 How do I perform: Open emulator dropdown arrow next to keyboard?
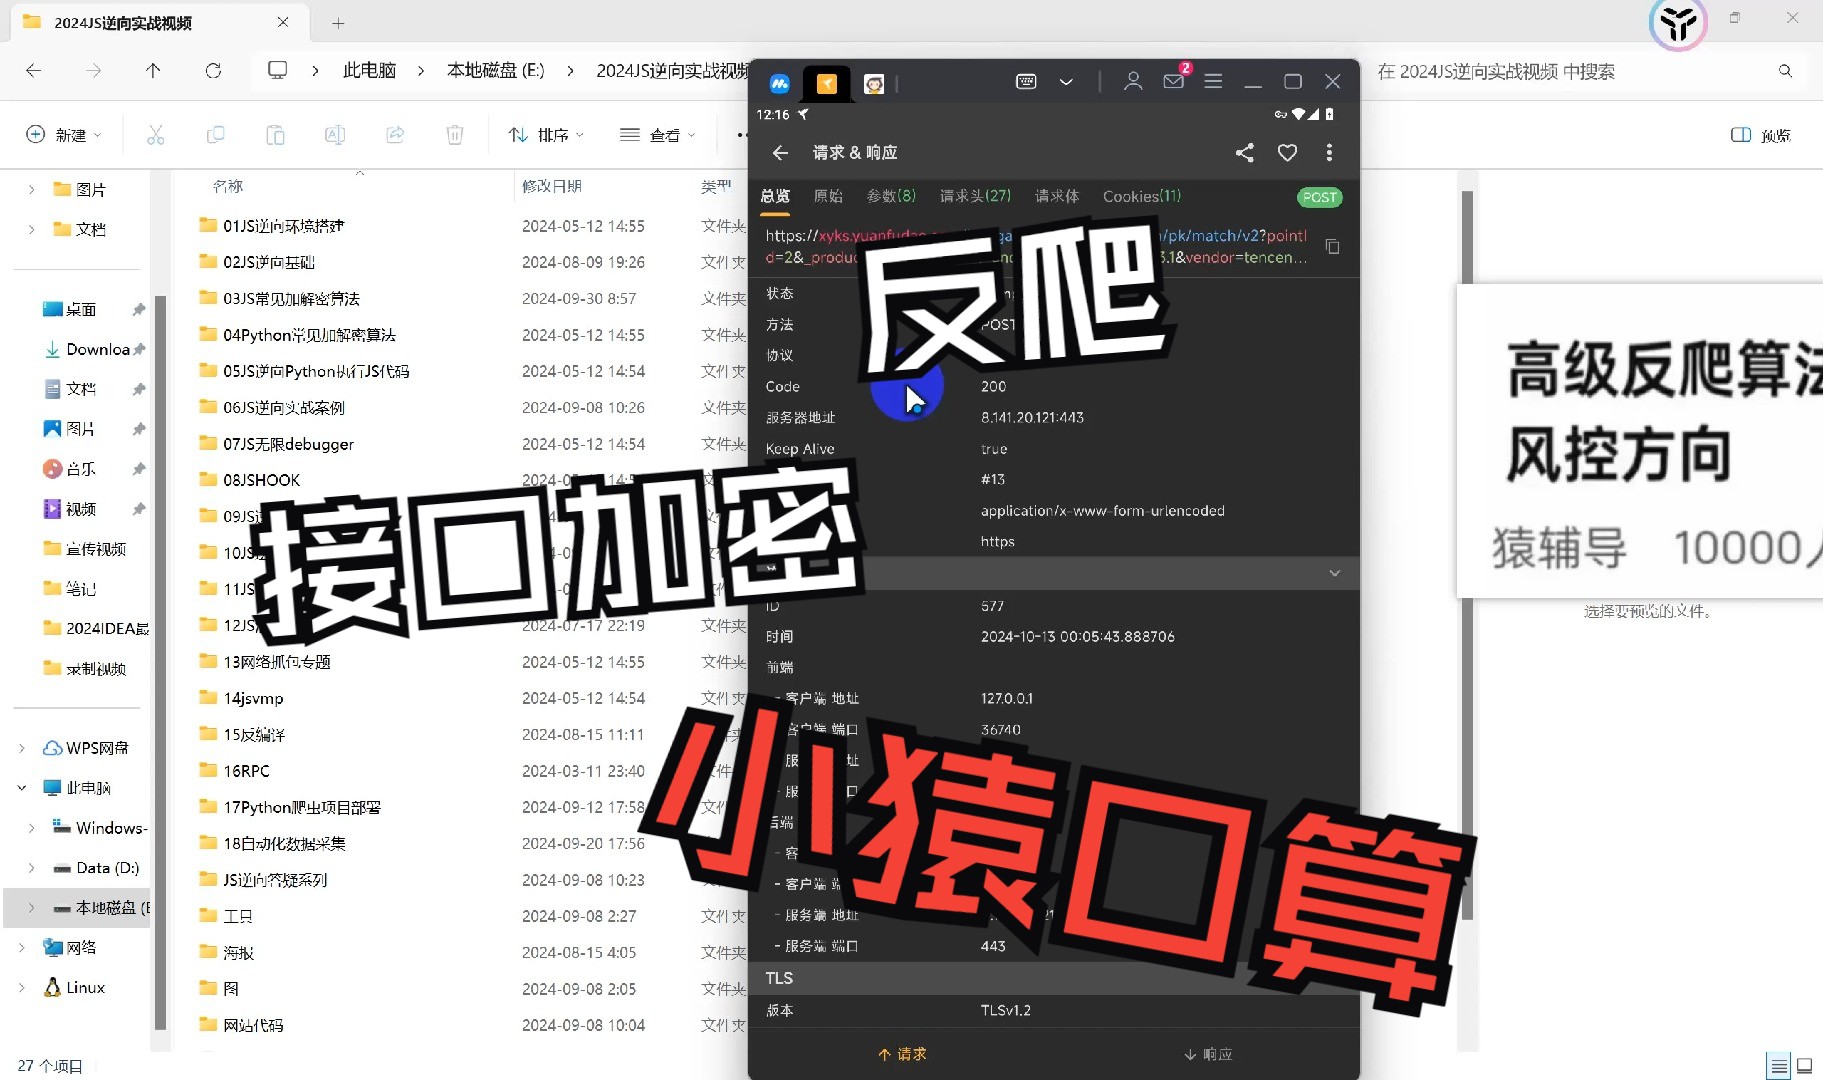pos(1066,82)
